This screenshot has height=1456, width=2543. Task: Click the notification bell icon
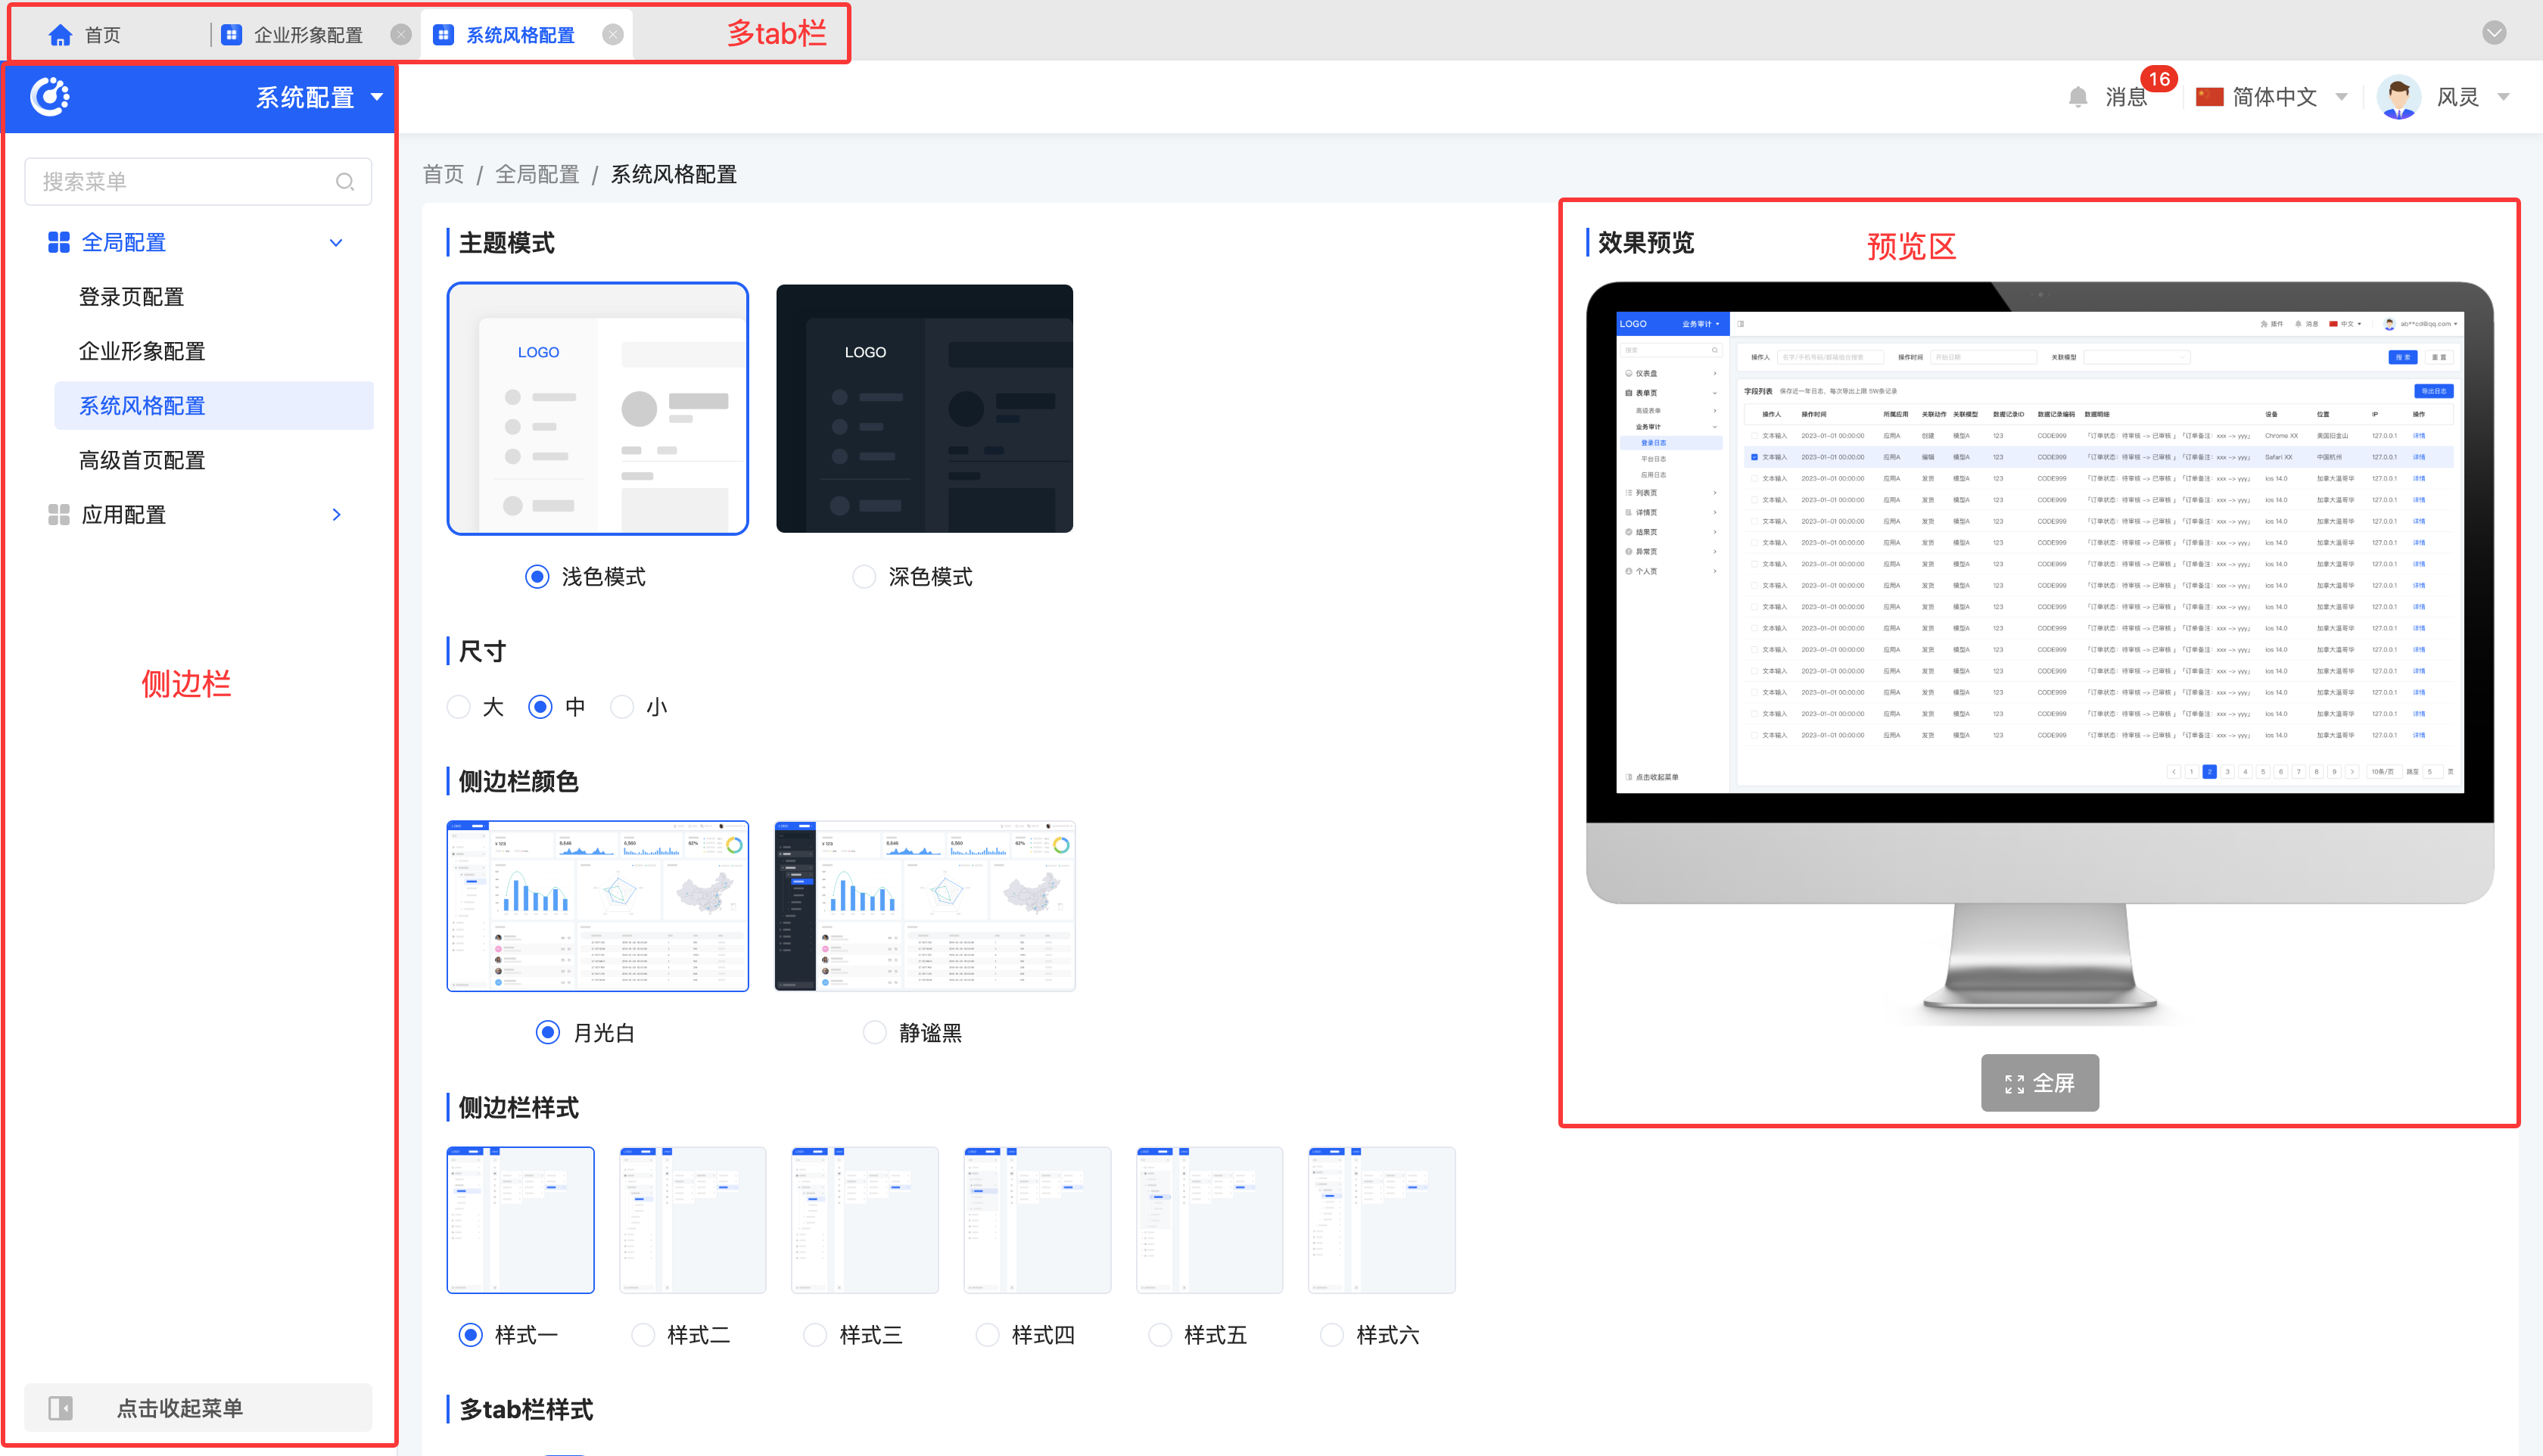coord(2077,97)
